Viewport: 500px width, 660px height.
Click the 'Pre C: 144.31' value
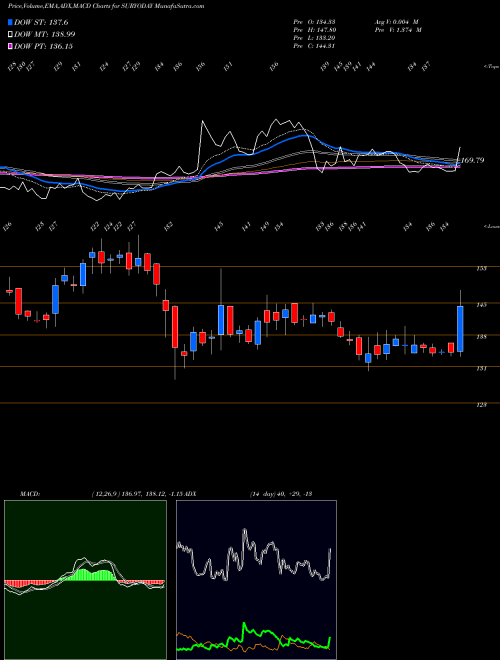coord(314,45)
